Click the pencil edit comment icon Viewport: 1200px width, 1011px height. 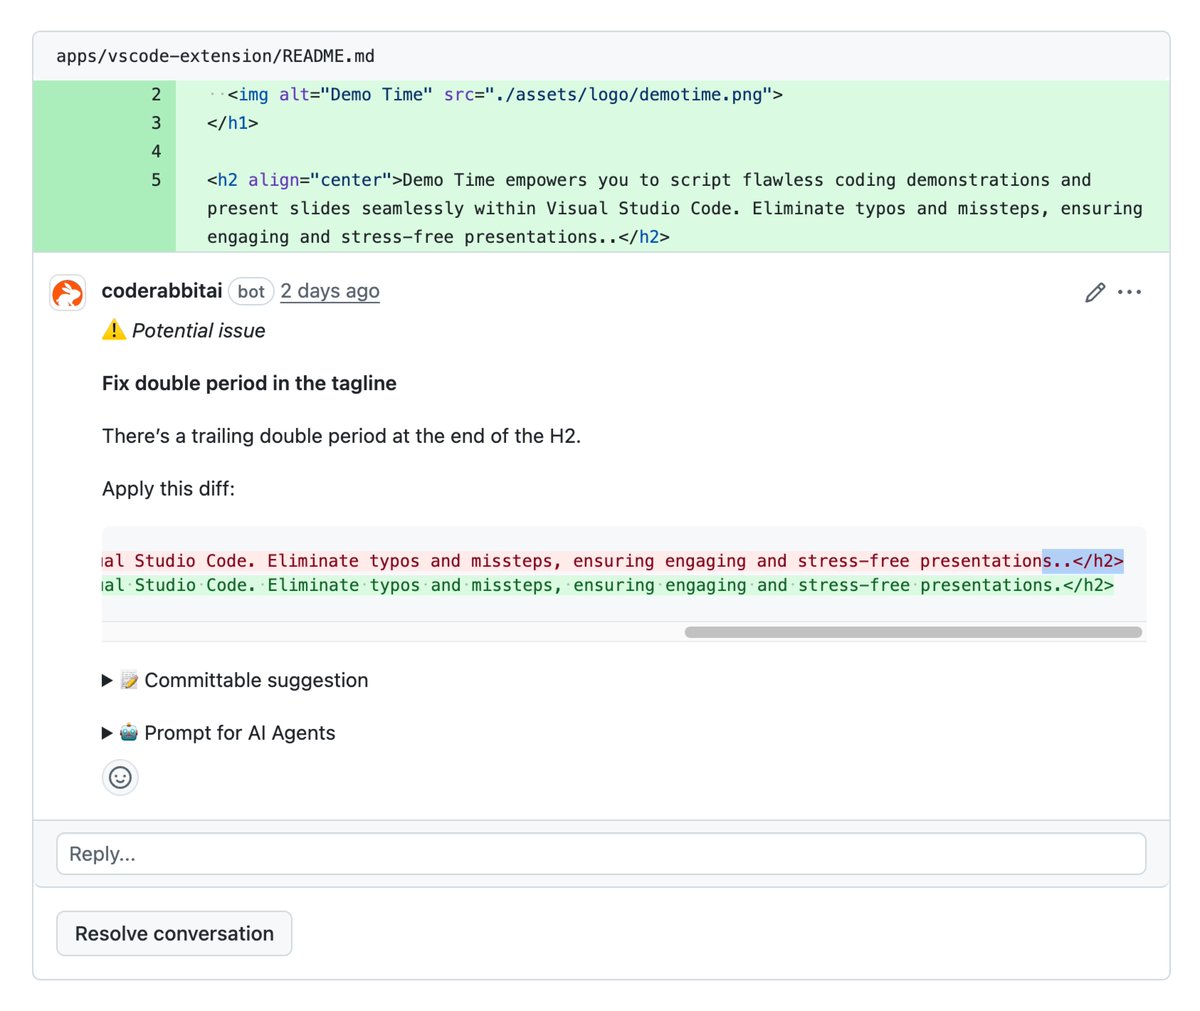click(1095, 292)
